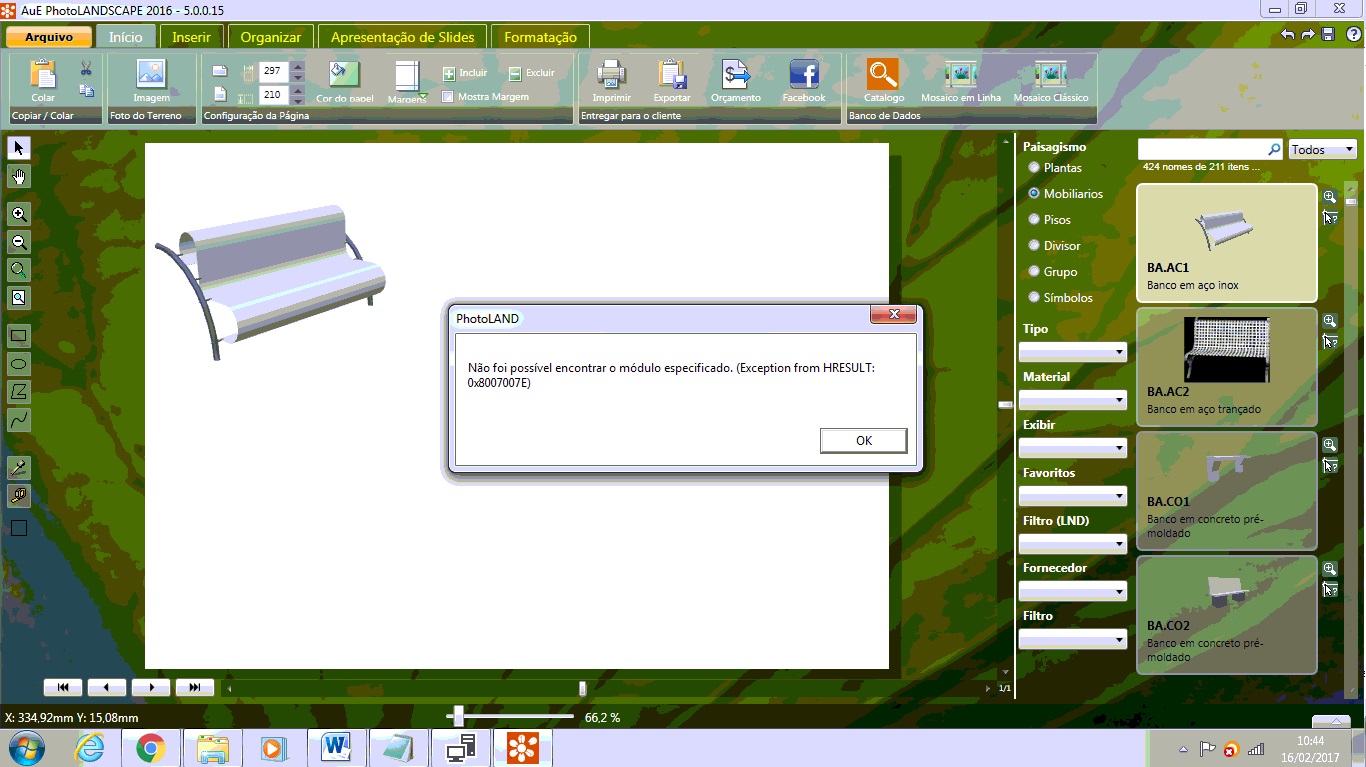Choose the hand pan tool

19,177
